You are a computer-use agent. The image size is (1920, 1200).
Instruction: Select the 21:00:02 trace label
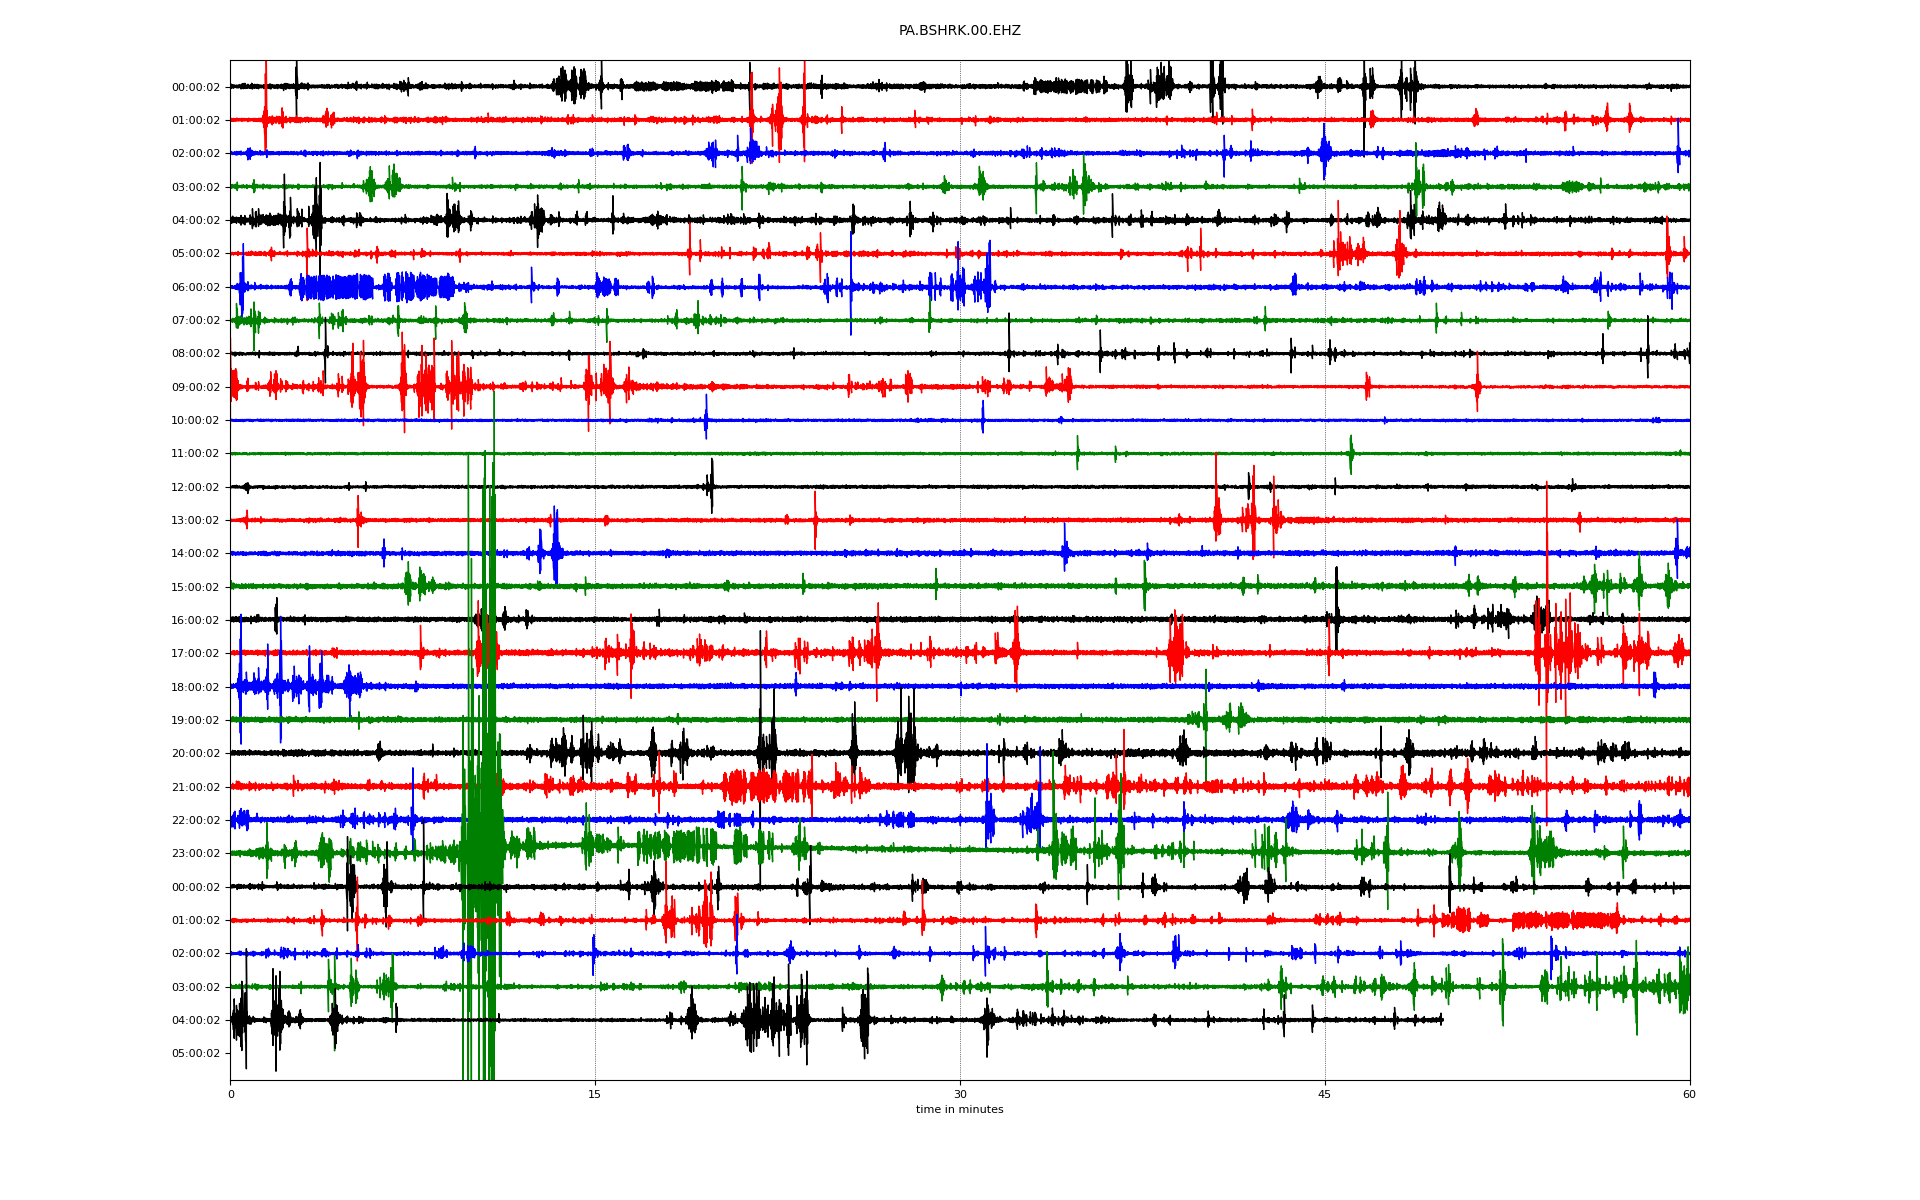click(x=195, y=788)
